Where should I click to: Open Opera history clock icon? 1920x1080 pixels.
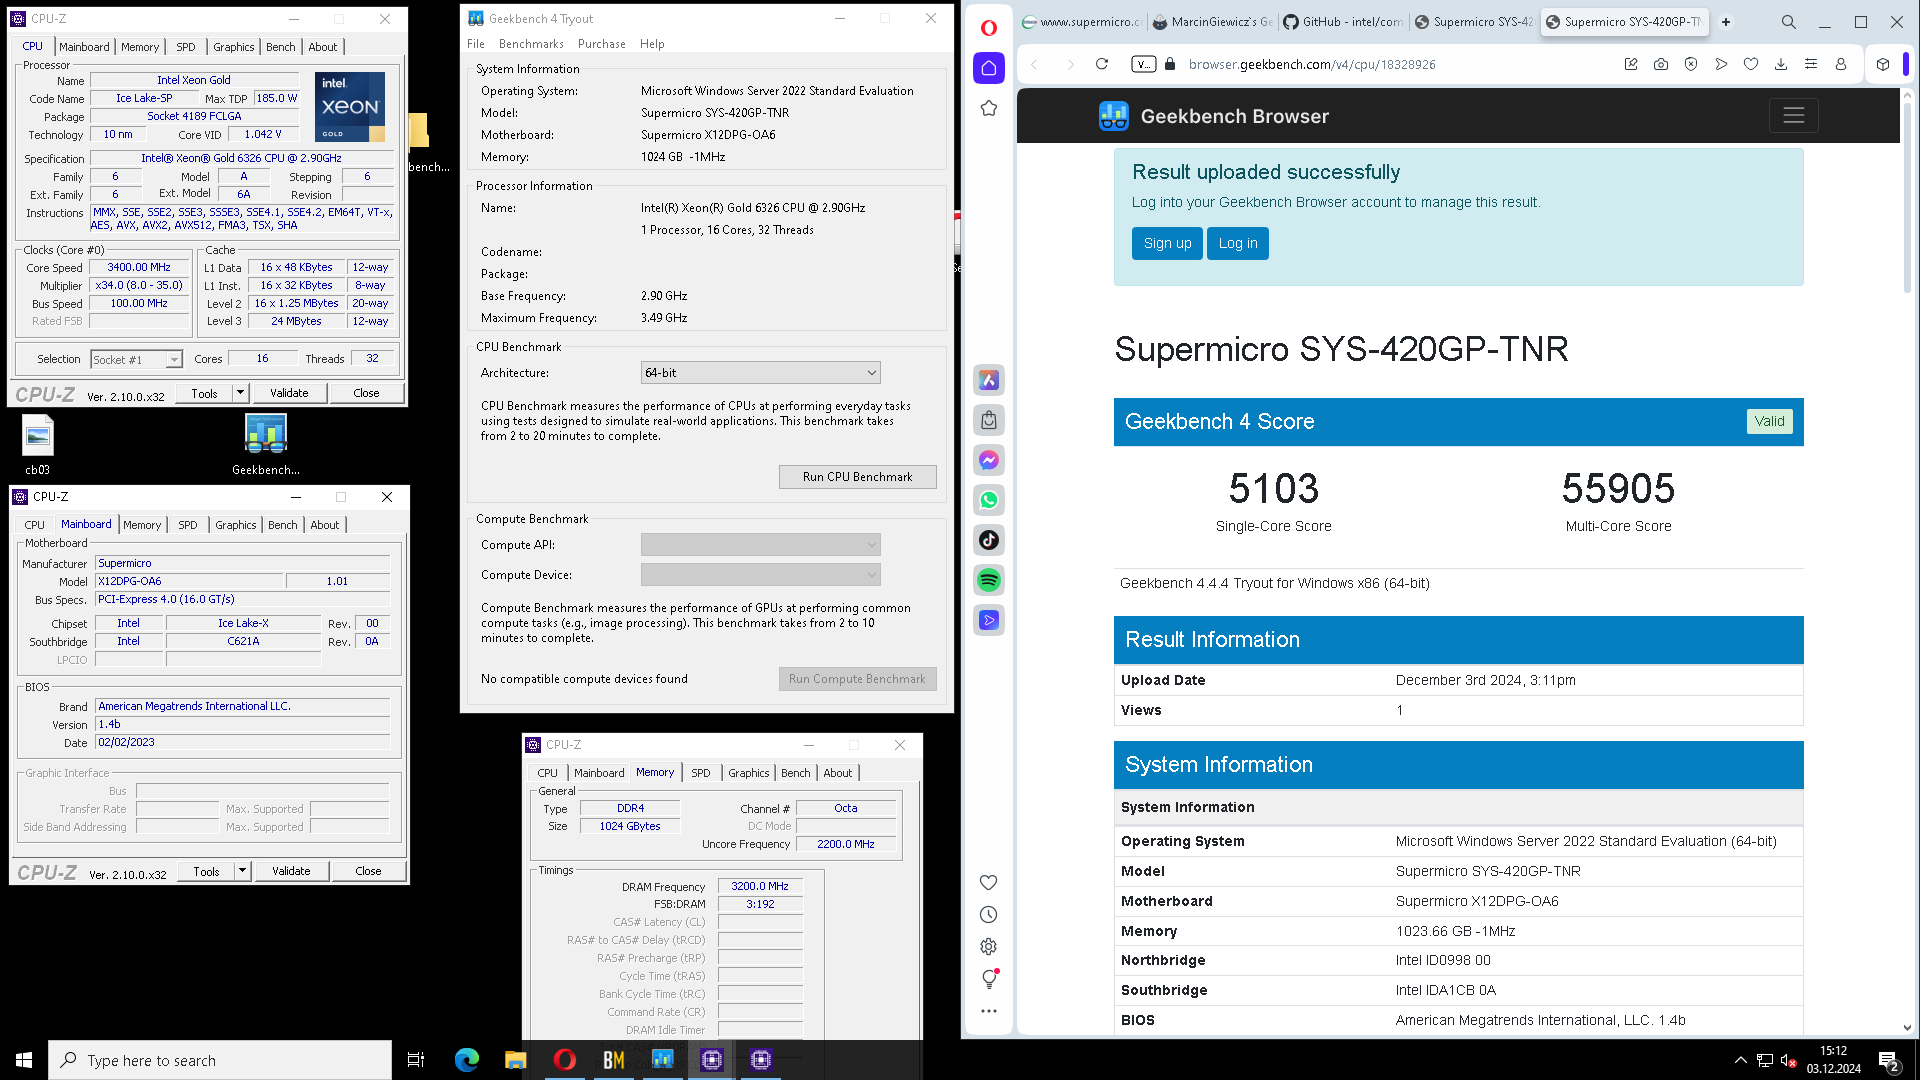click(989, 914)
